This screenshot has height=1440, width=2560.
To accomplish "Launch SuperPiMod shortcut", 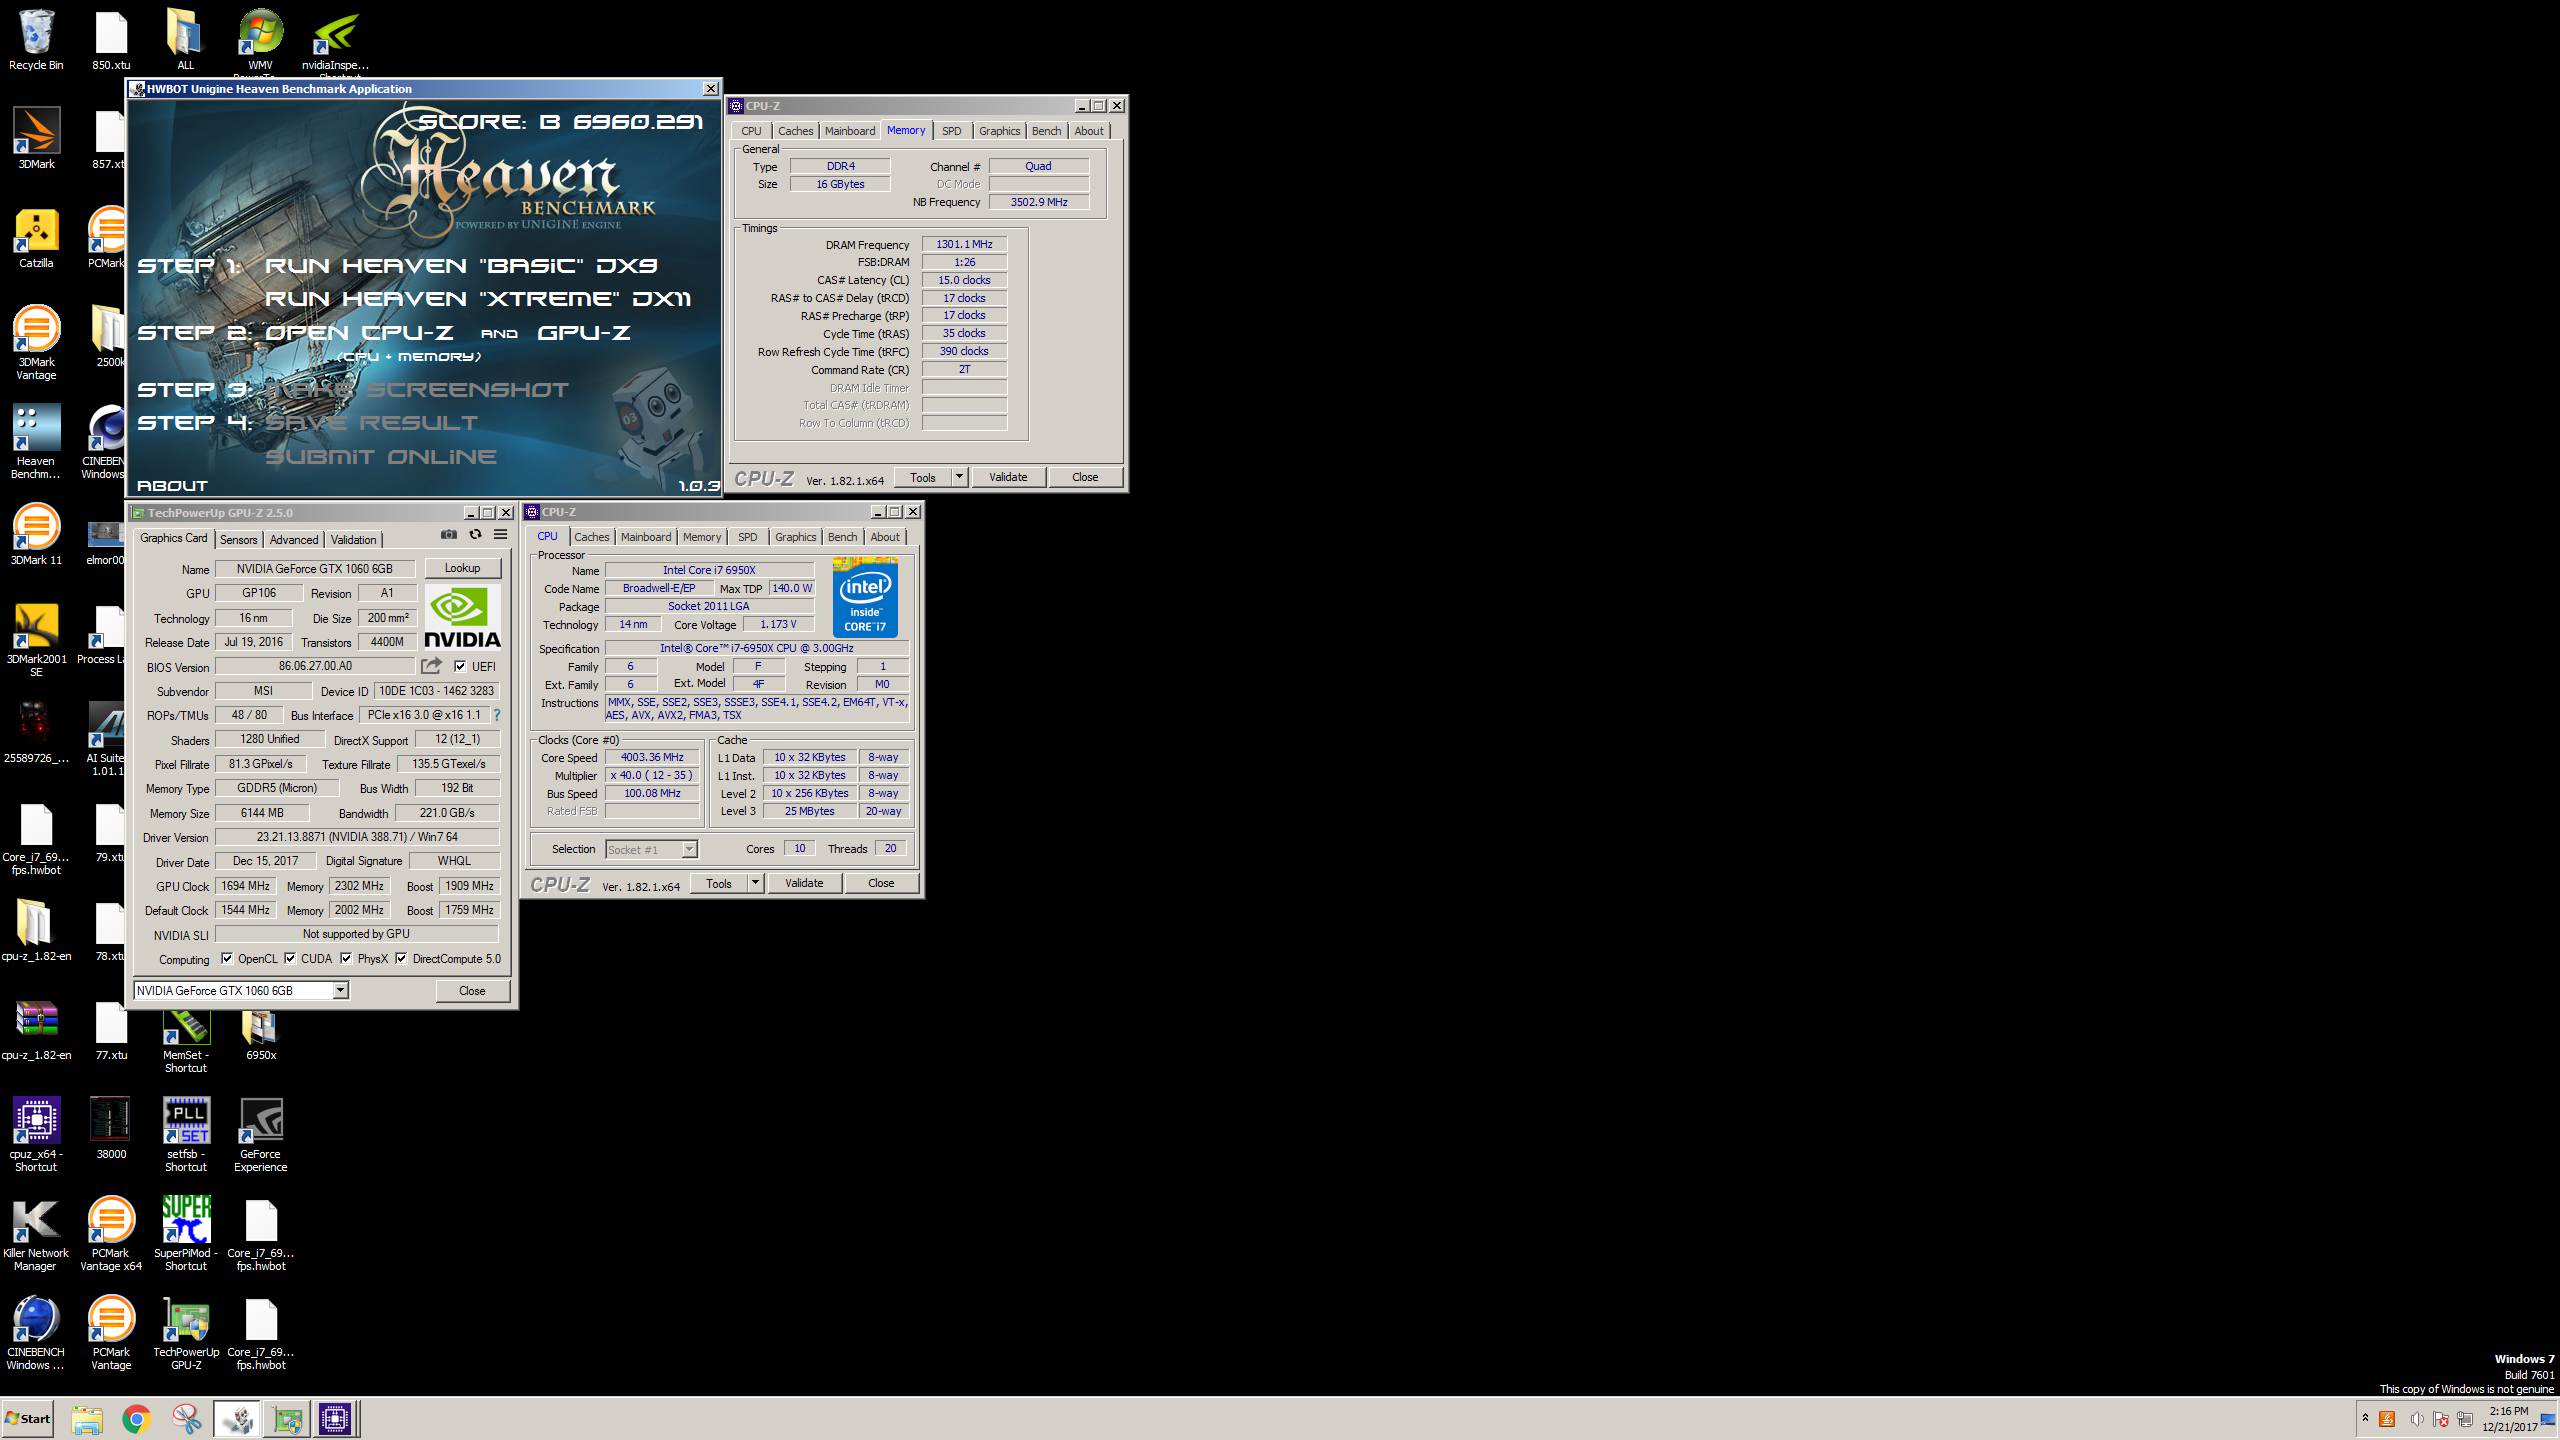I will (186, 1234).
